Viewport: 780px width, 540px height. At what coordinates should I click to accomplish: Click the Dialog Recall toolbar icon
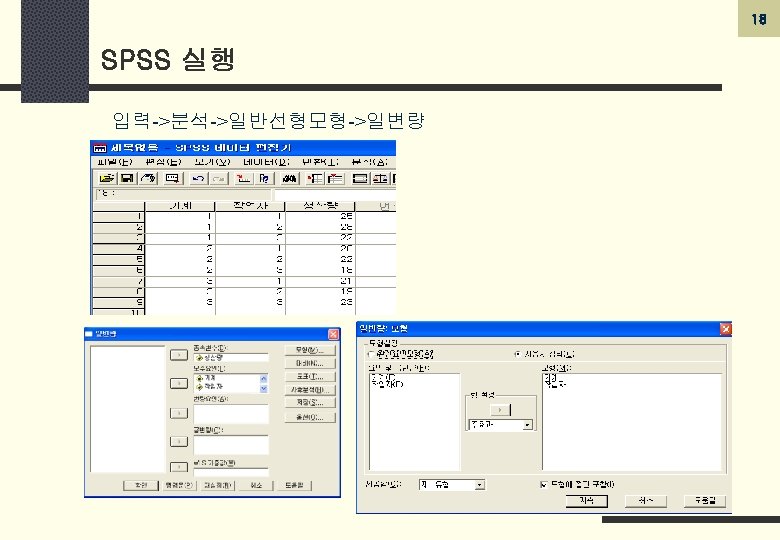pos(172,178)
